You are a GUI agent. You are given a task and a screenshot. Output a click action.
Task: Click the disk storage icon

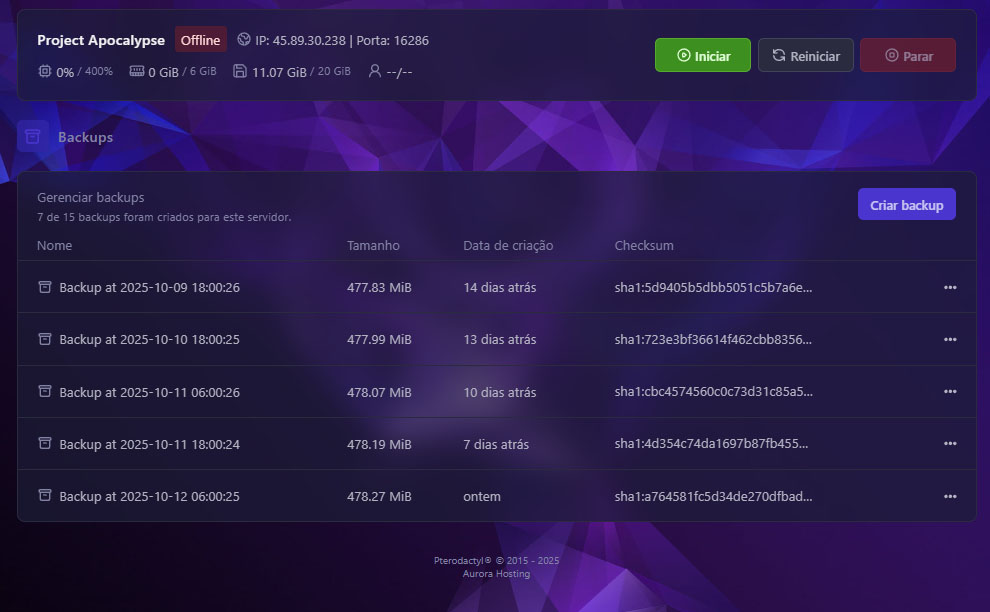[x=240, y=72]
